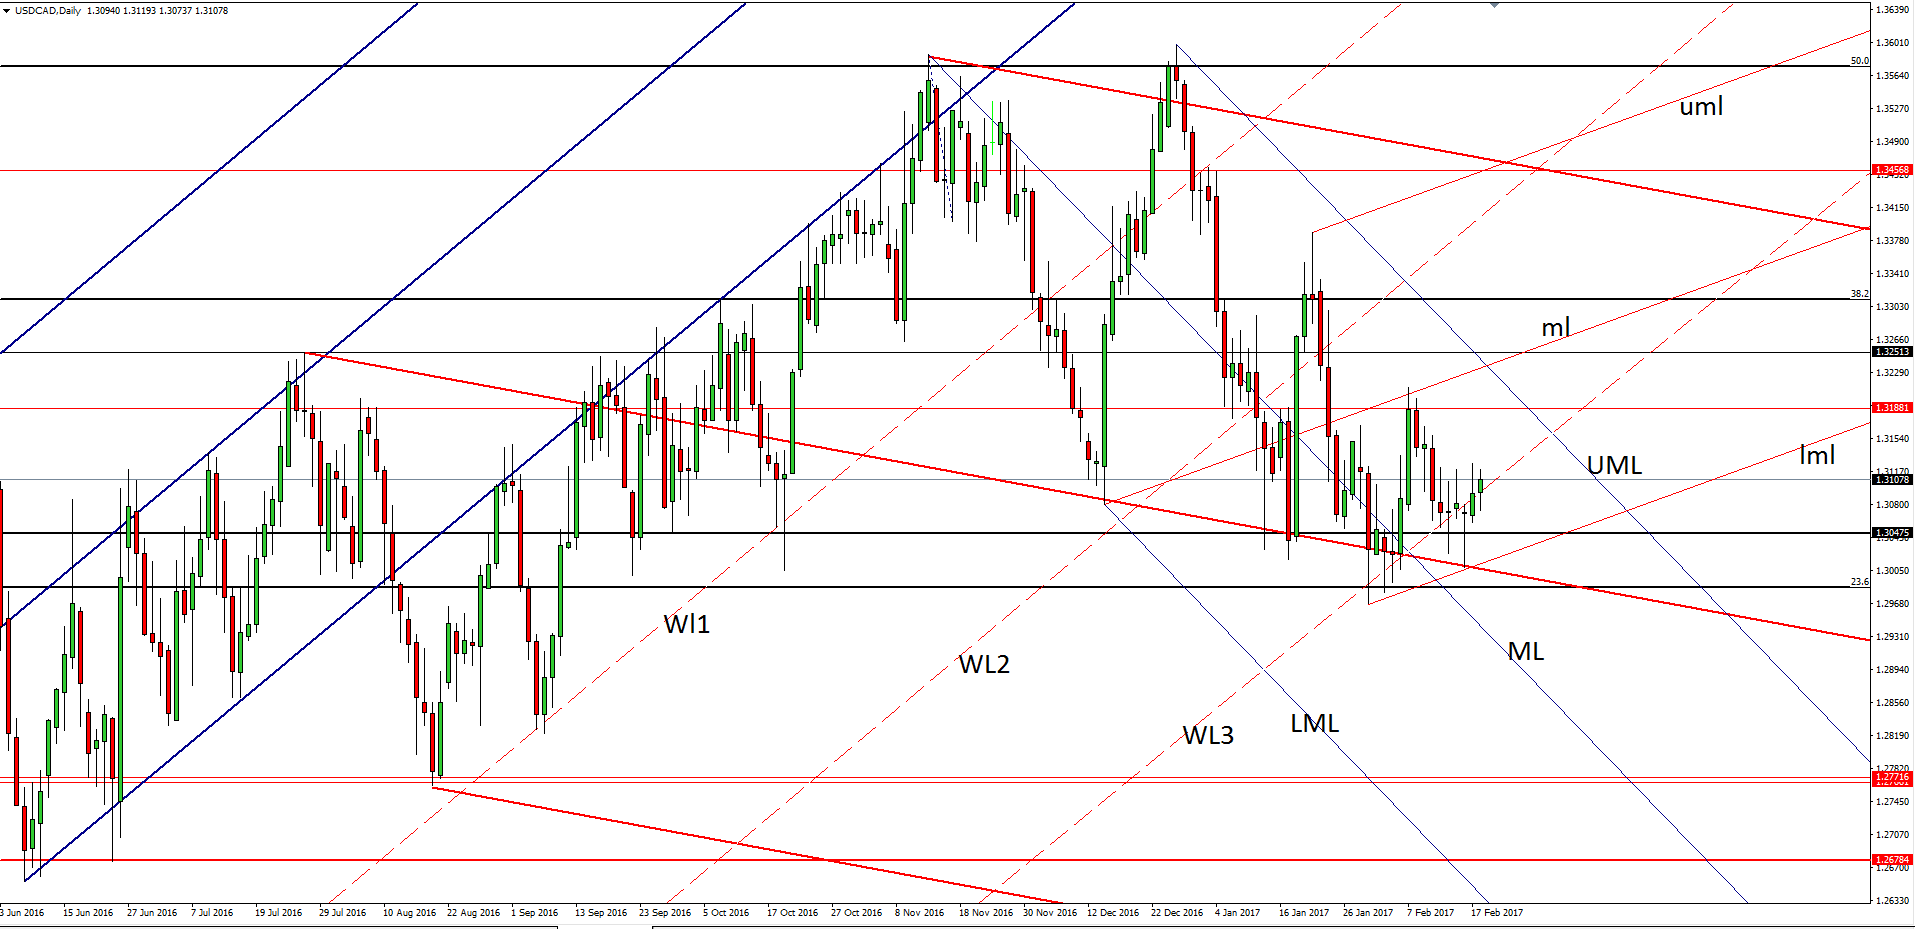Click the current price tag 1.31078 on axis
The image size is (1915, 929).
(x=1892, y=480)
